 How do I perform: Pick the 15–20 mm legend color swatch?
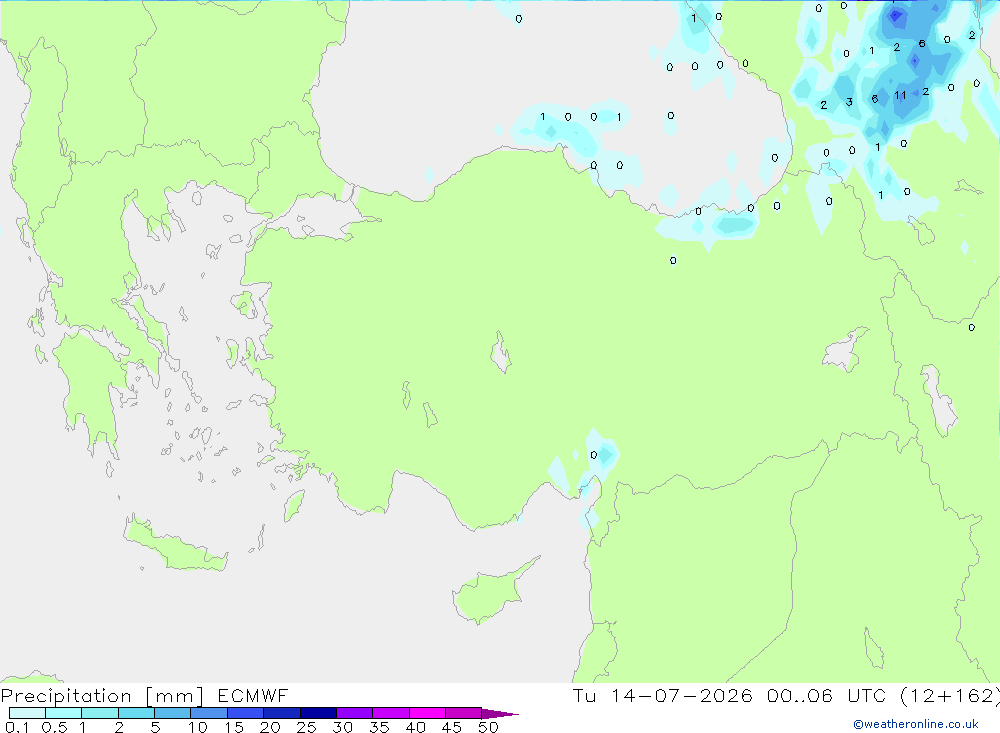[245, 713]
